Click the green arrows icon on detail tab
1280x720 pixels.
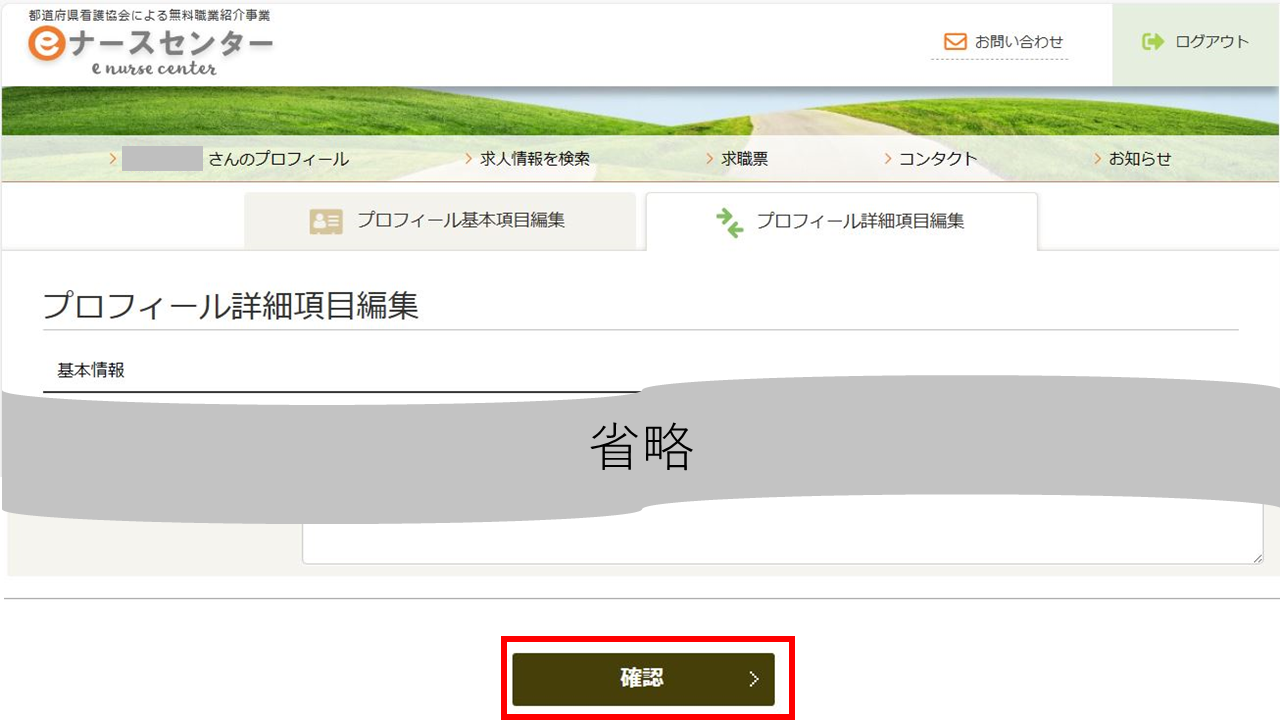[x=730, y=222]
